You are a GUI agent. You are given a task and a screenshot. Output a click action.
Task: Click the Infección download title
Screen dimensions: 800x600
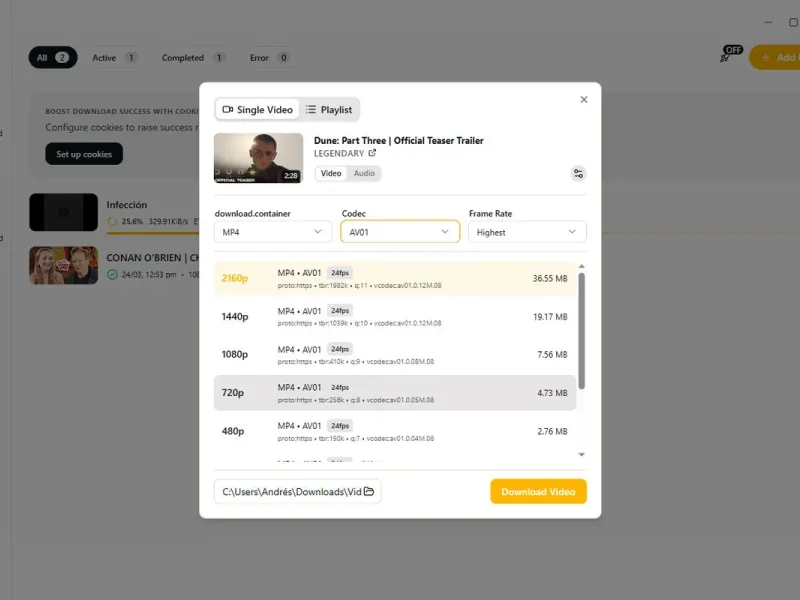pos(127,205)
